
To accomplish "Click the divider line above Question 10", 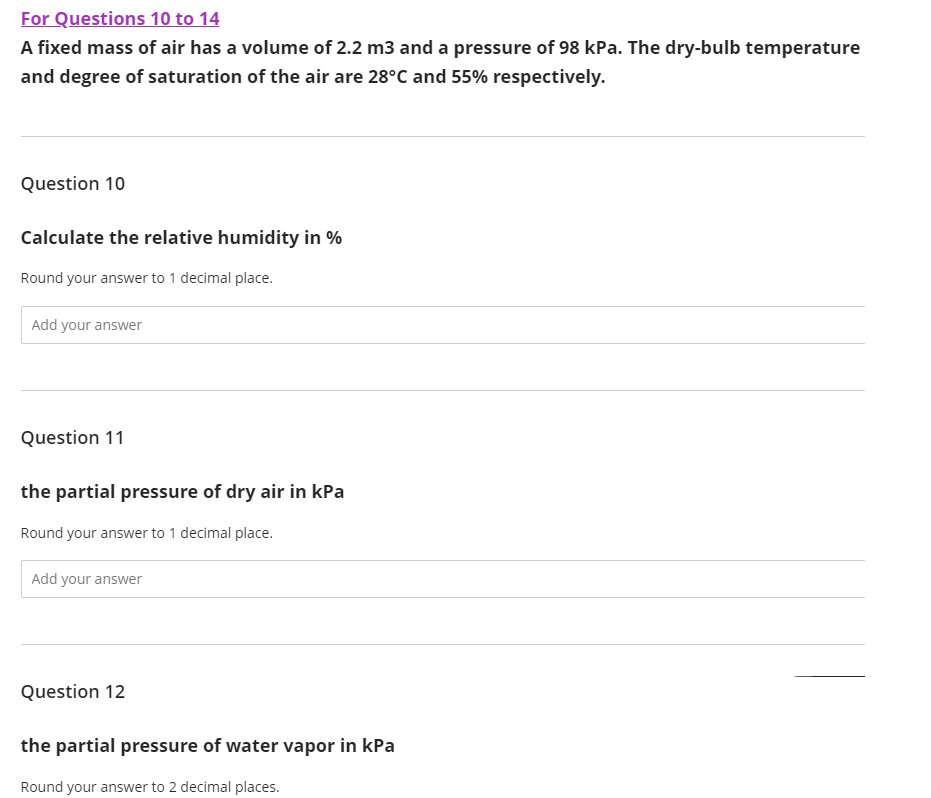I will click(443, 137).
